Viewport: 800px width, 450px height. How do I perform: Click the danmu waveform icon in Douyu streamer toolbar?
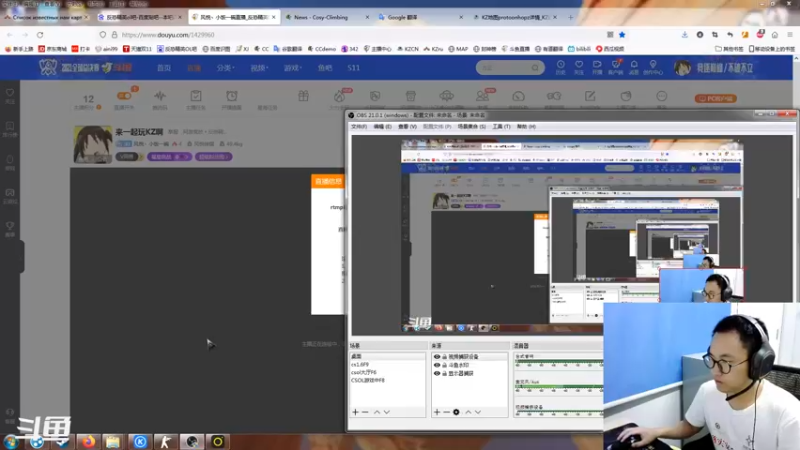[x=160, y=96]
